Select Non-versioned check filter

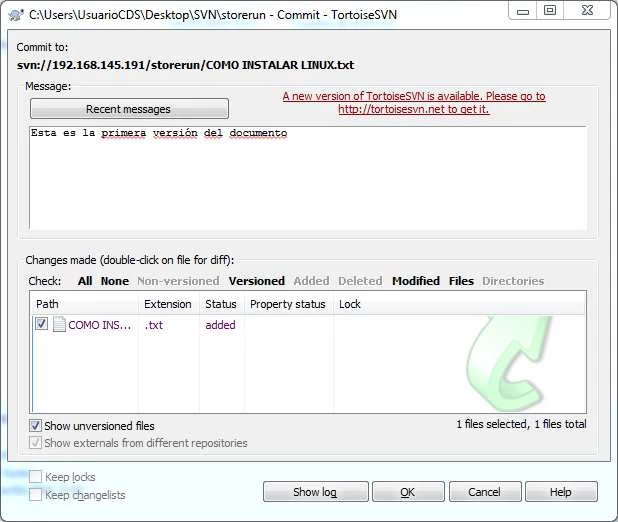[x=178, y=281]
